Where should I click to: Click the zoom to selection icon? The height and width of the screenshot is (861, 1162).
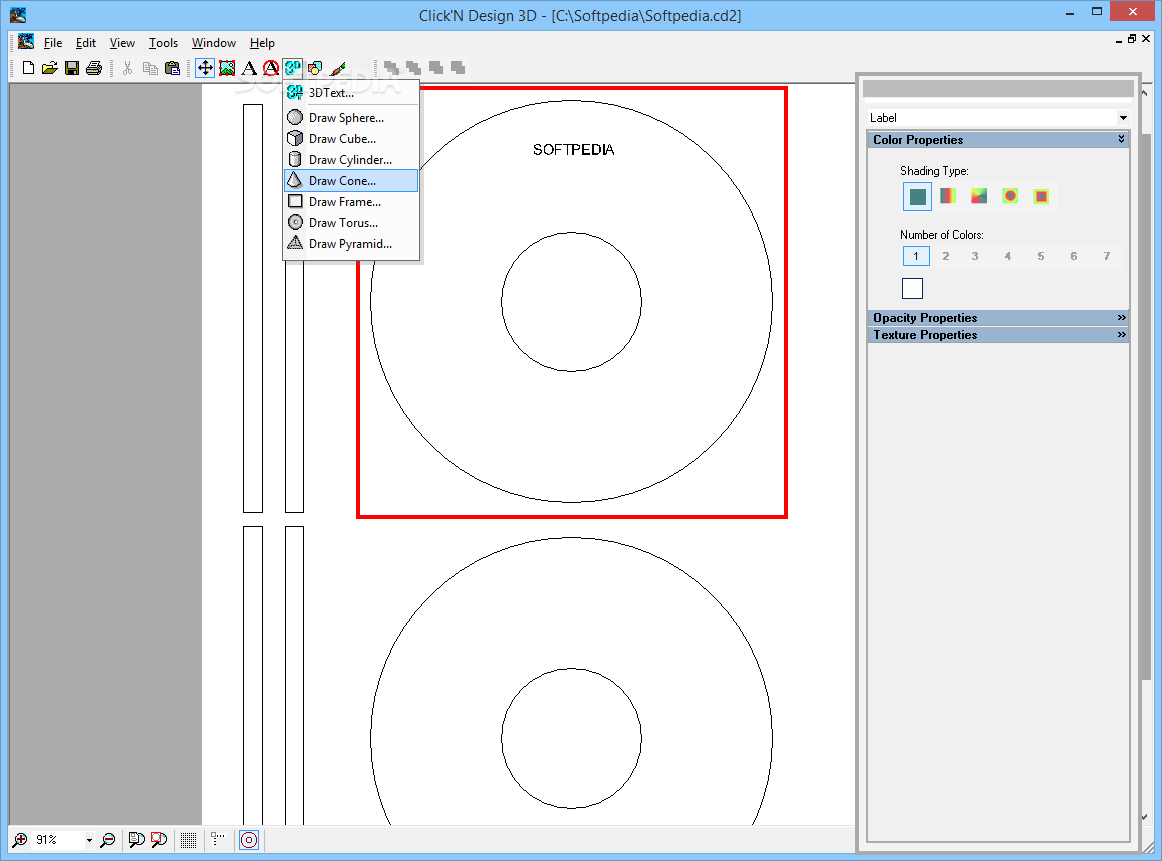point(159,840)
